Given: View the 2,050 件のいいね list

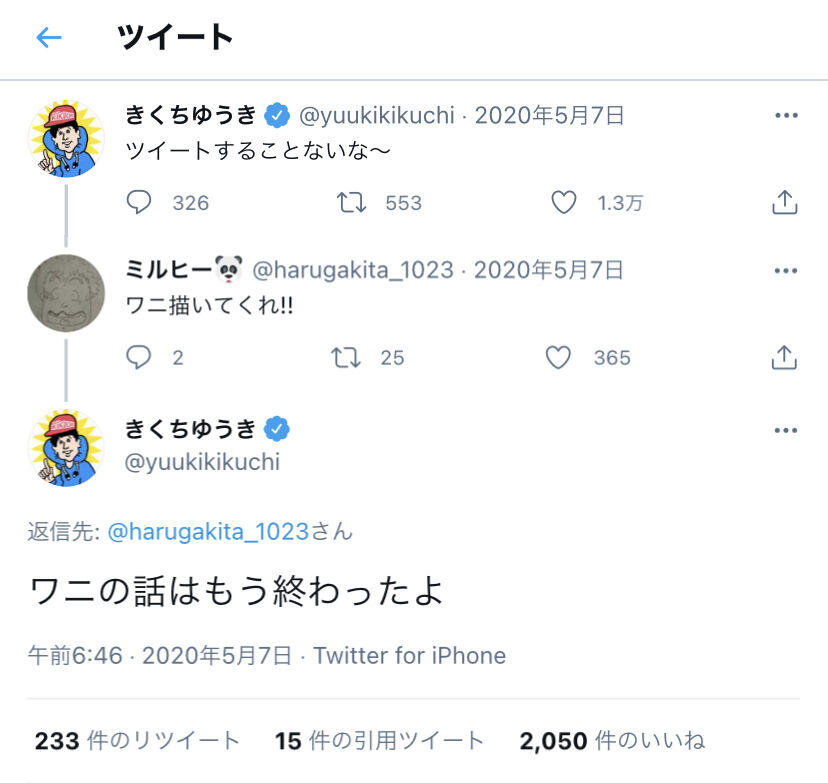Looking at the screenshot, I should point(612,741).
